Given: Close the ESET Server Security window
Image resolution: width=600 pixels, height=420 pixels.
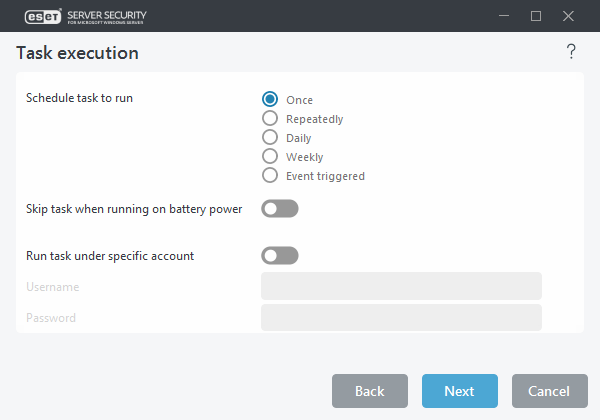Looking at the screenshot, I should [569, 16].
